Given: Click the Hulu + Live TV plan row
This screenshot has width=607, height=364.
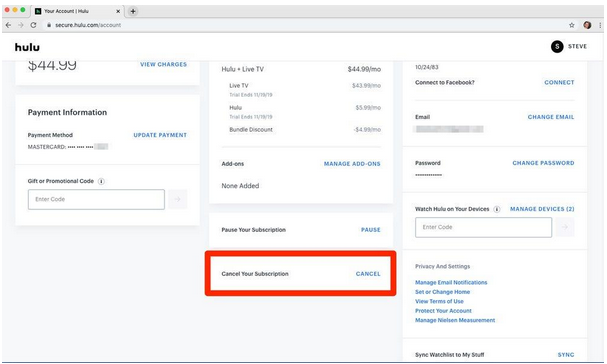Looking at the screenshot, I should pyautogui.click(x=301, y=69).
